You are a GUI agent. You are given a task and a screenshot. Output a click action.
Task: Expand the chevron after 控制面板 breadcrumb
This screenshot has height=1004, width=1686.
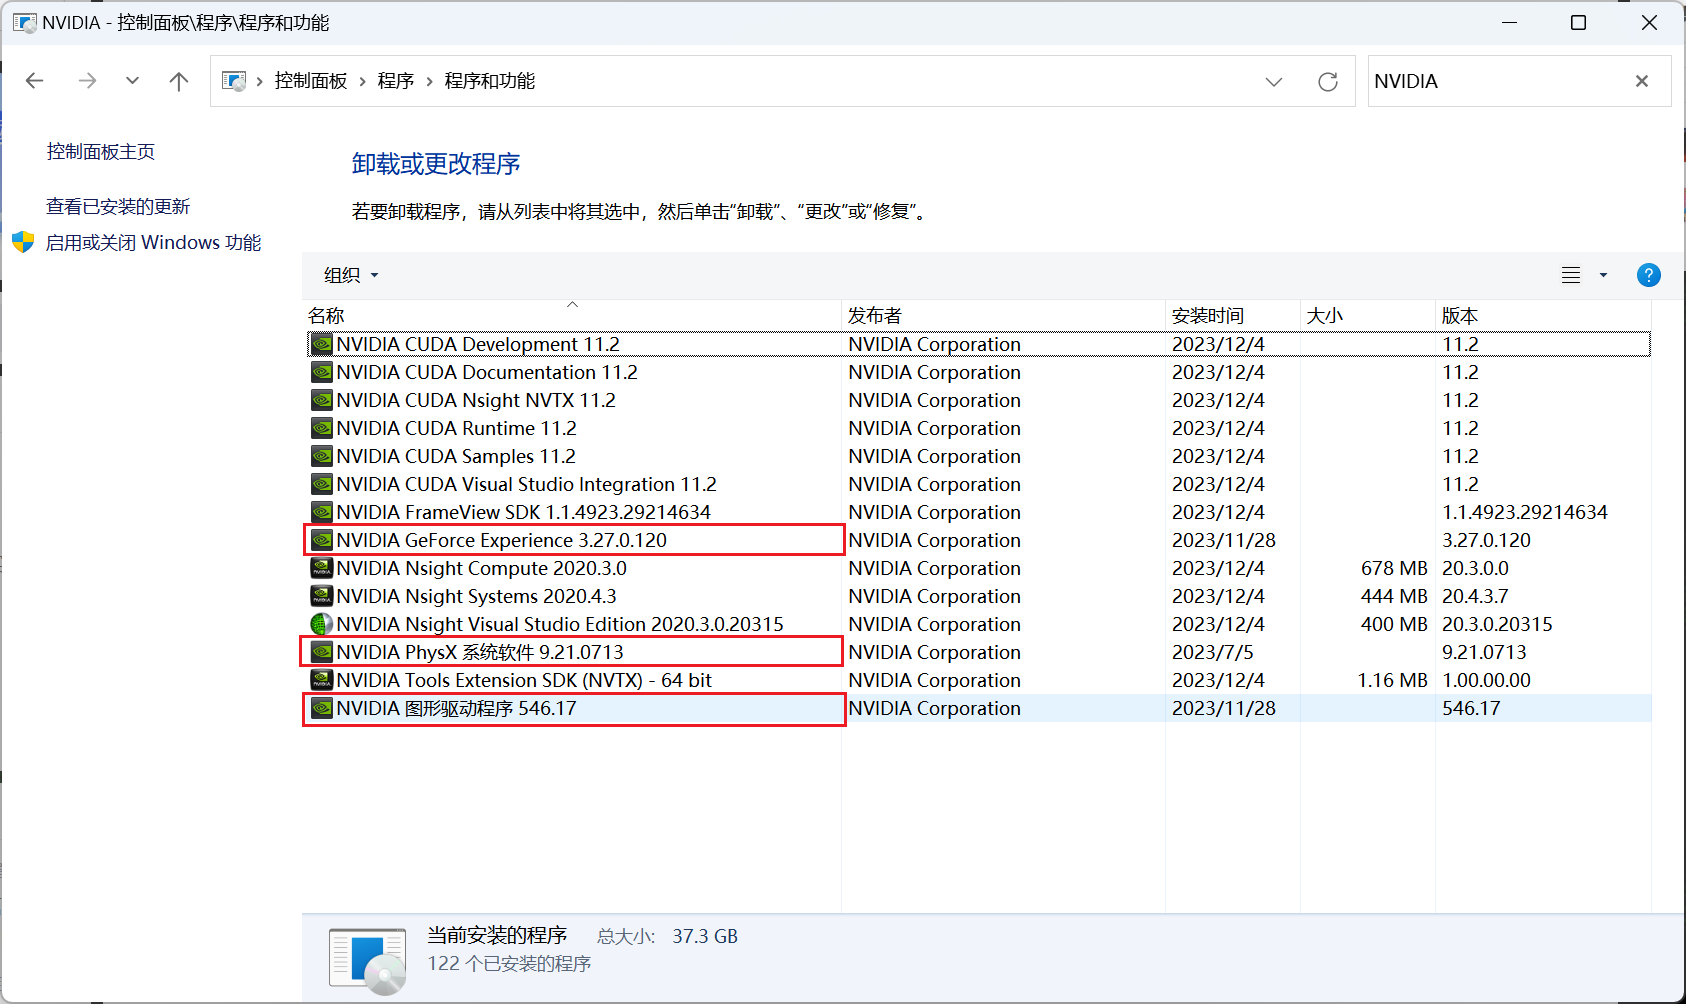pos(363,81)
